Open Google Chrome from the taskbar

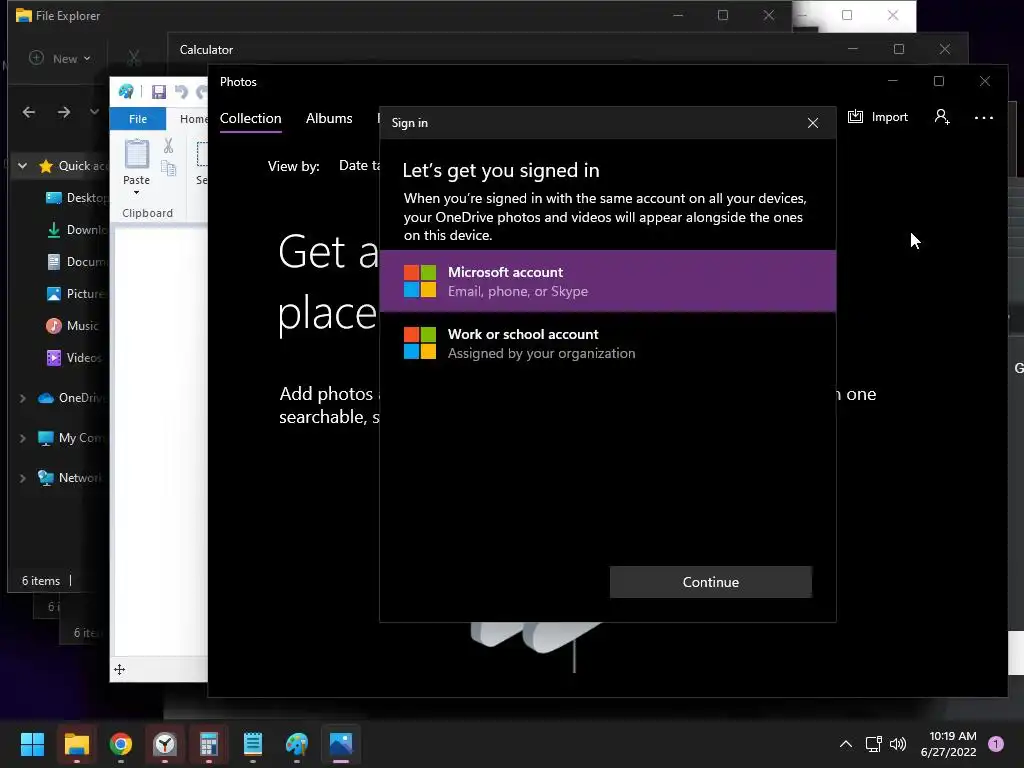pos(121,744)
